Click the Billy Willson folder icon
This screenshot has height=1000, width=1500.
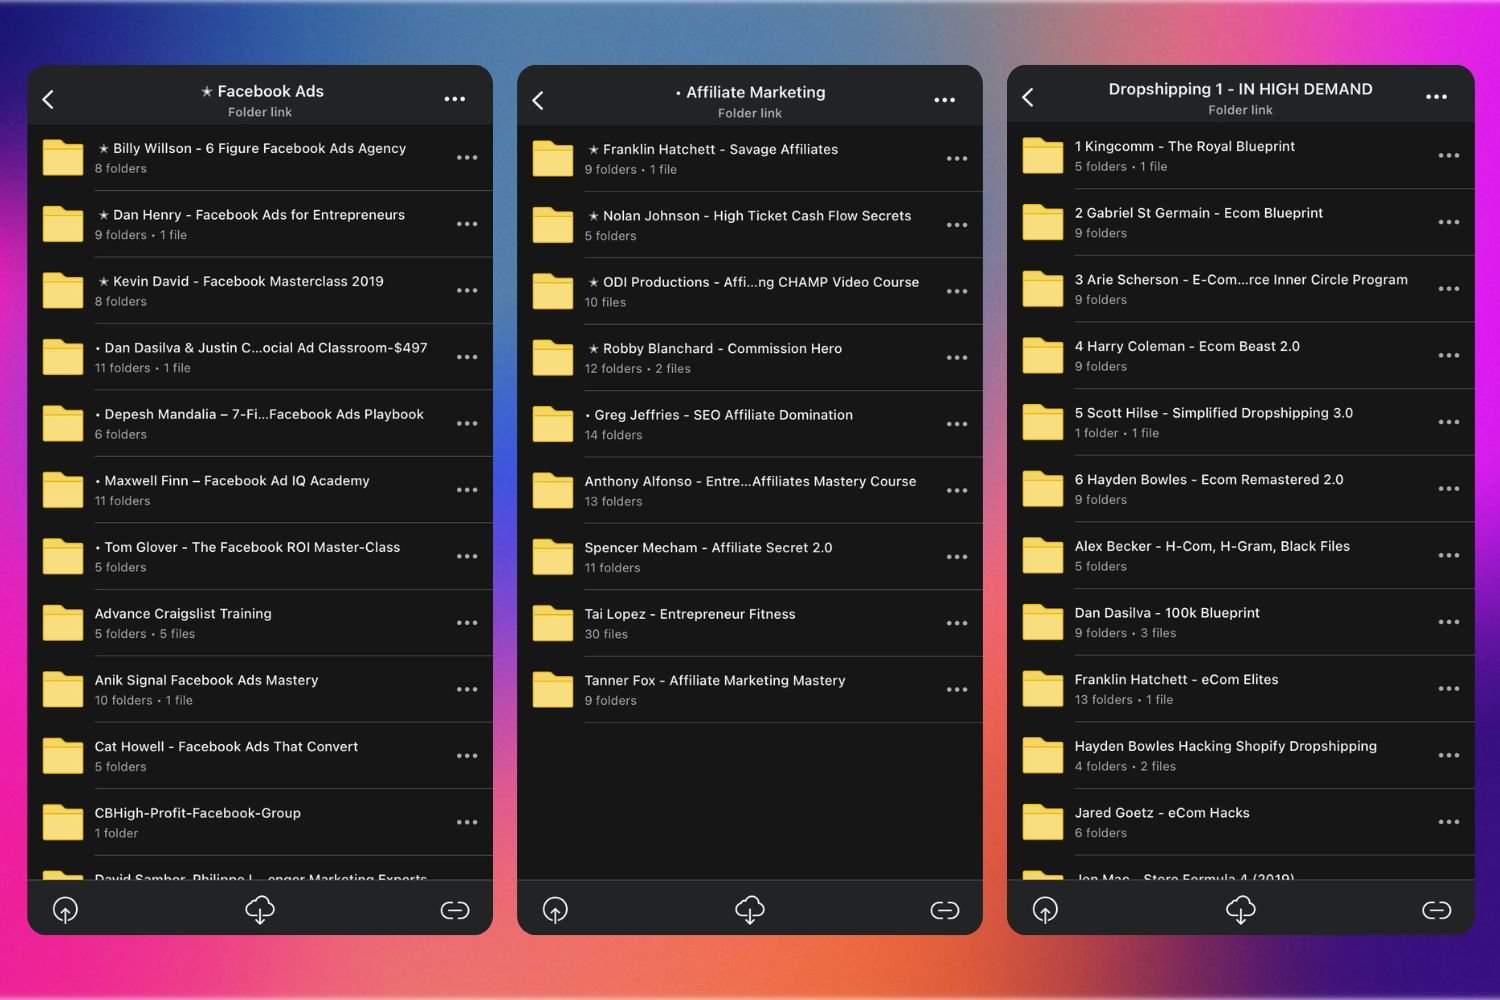[x=63, y=157]
